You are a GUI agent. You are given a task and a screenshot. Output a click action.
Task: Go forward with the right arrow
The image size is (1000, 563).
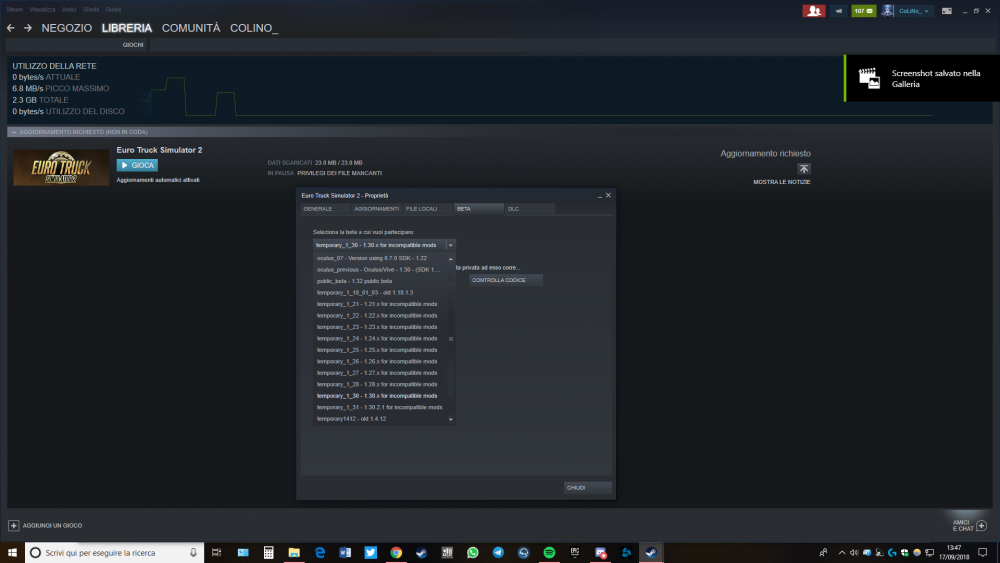coord(27,28)
